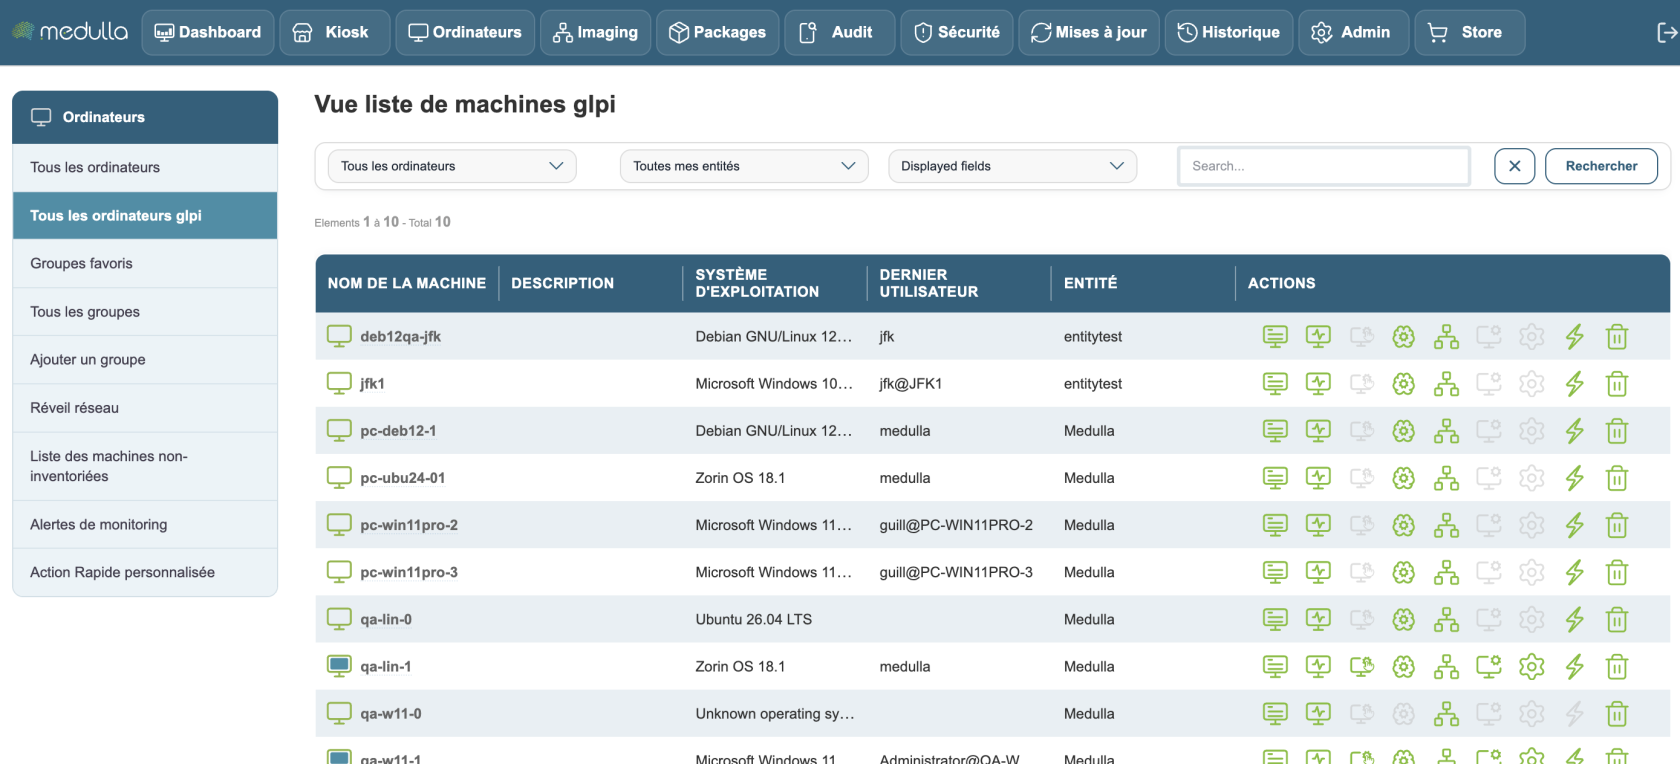Expand the 'Displayed fields' dropdown

pyautogui.click(x=1012, y=166)
